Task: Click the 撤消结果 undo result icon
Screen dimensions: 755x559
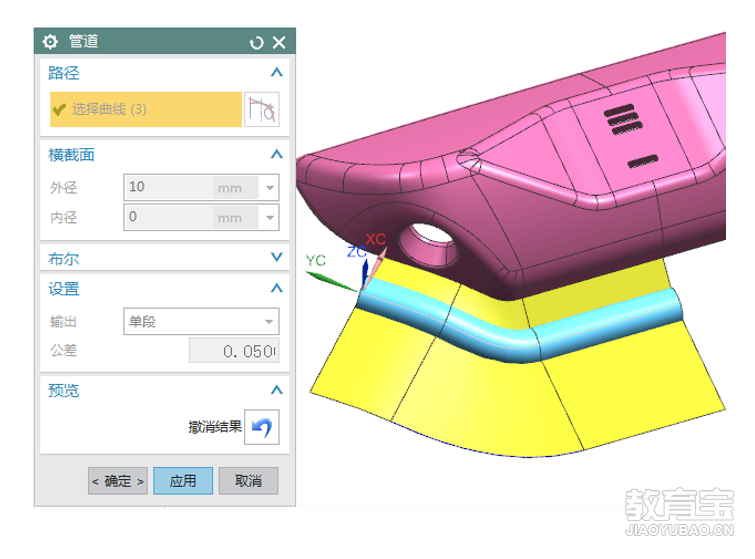Action: point(262,427)
